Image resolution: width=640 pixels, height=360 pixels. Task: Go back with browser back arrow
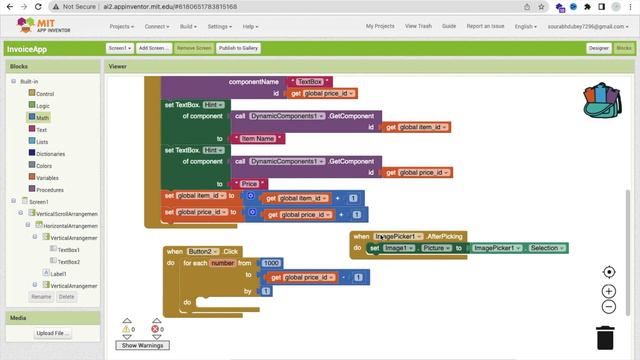[x=10, y=7]
